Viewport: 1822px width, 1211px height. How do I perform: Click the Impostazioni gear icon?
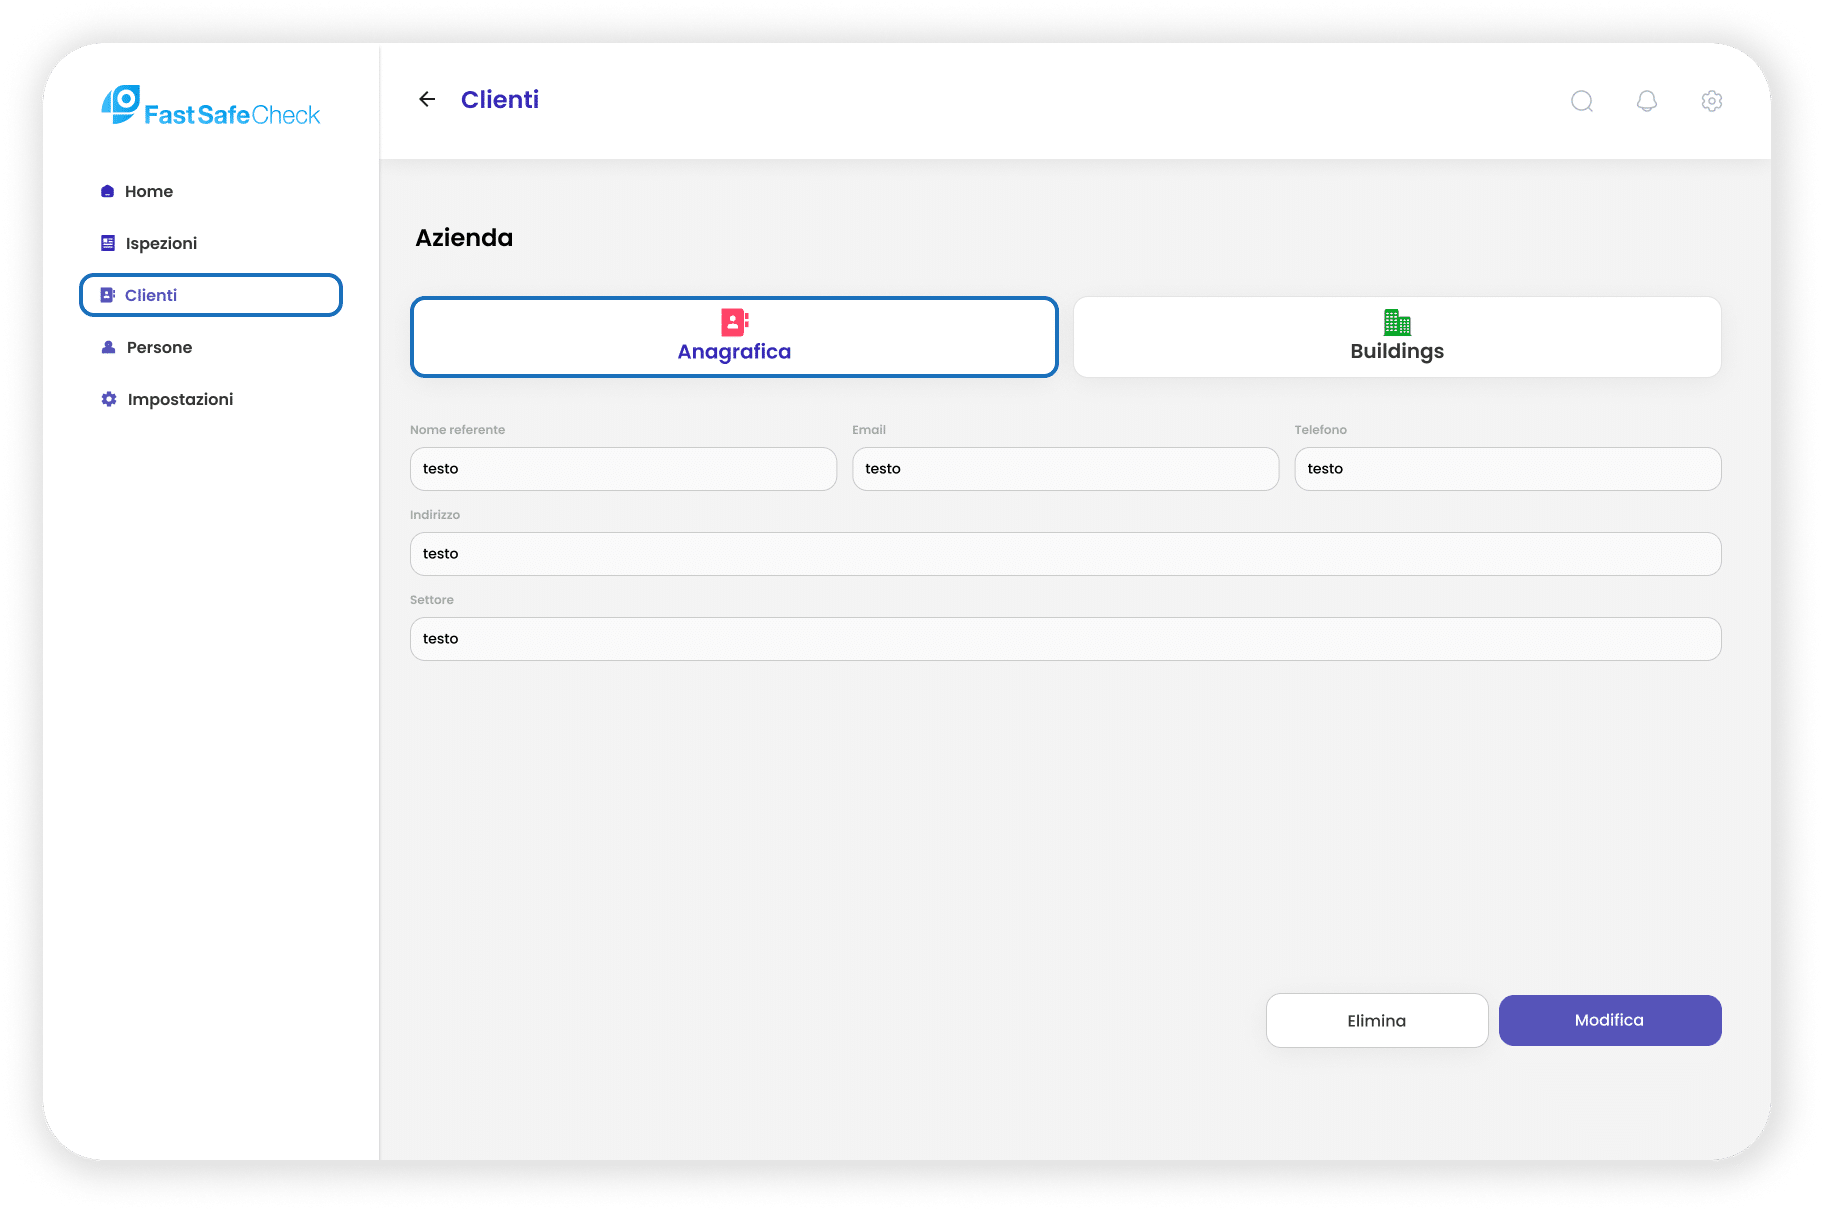coord(108,398)
